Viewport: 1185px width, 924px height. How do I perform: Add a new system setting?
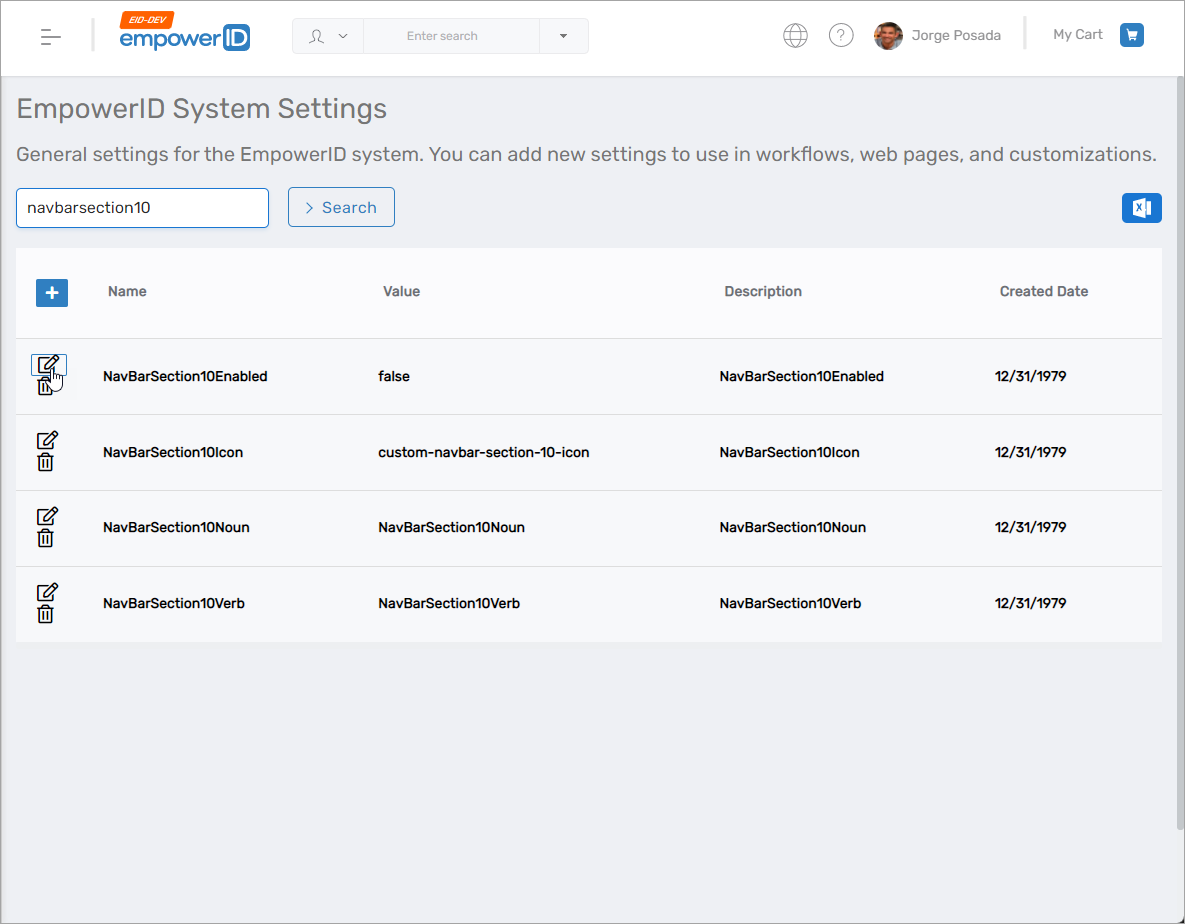click(52, 293)
